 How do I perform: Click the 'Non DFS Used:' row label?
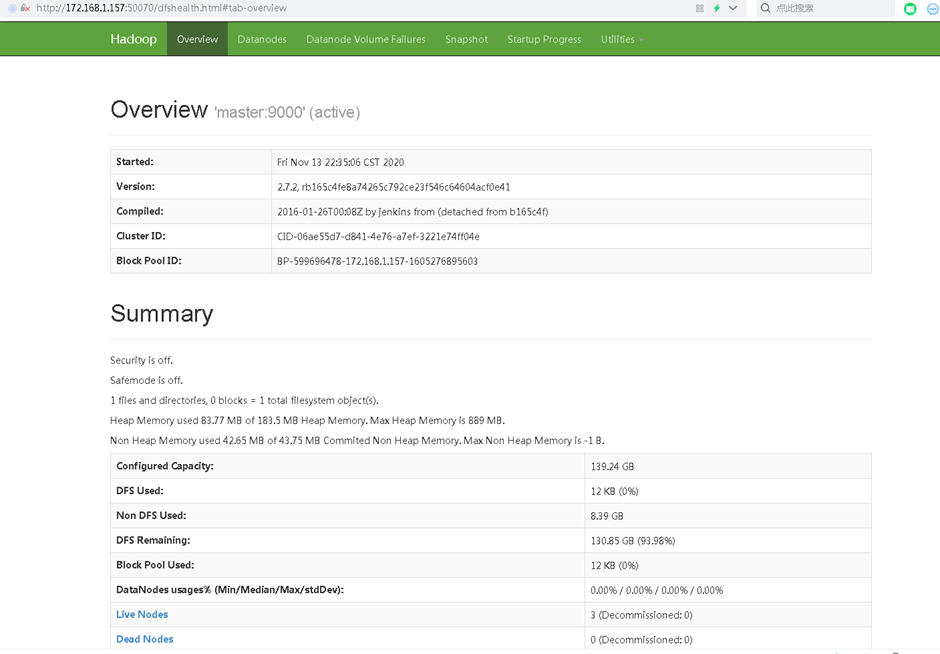151,515
